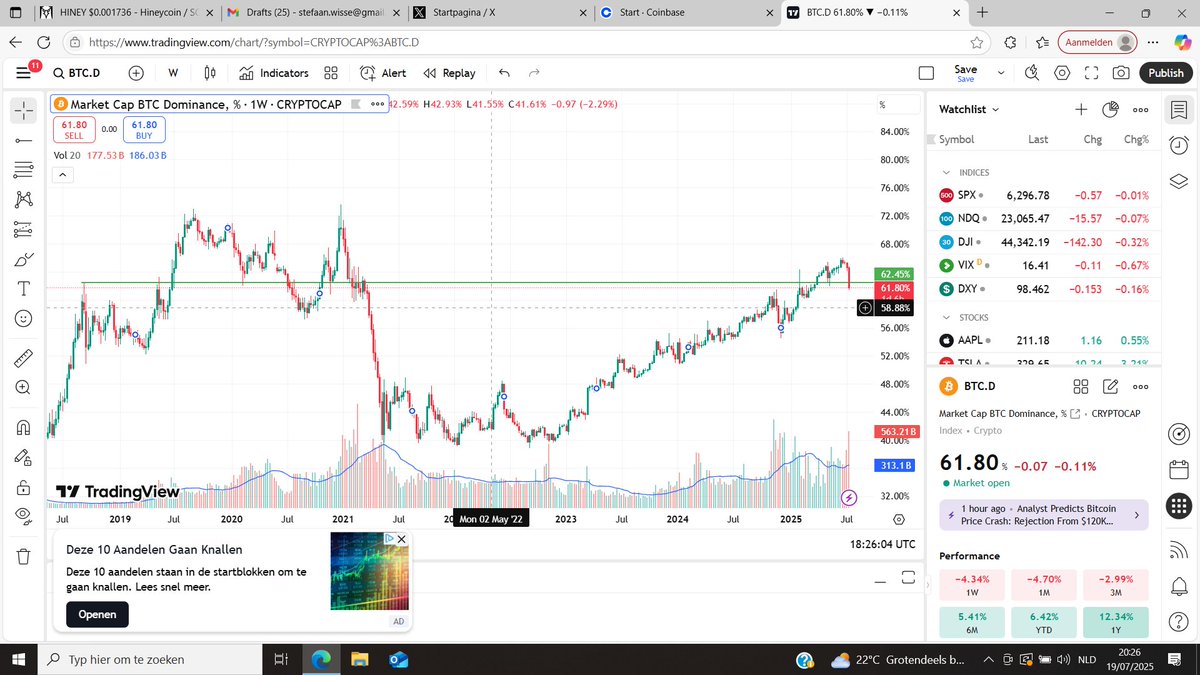Hide all drawings with eye icon
Screen dimensions: 1200x675
(23, 516)
